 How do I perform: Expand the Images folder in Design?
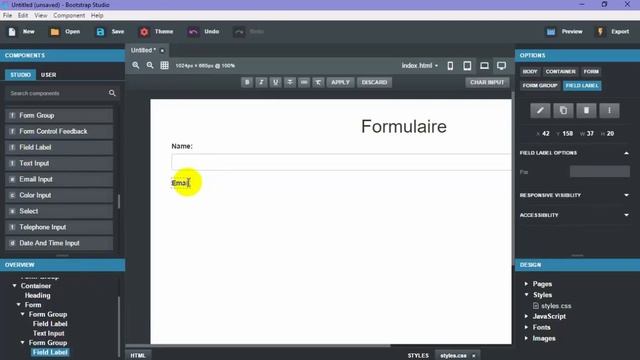click(x=526, y=338)
